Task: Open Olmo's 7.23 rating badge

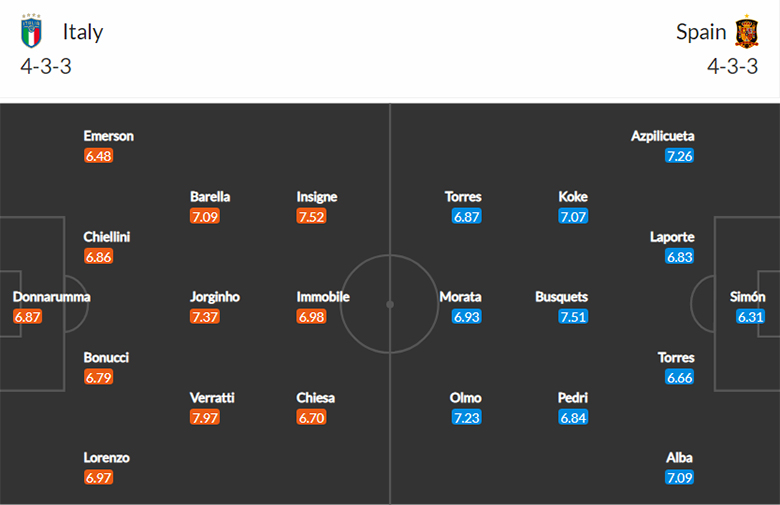Action: click(467, 417)
